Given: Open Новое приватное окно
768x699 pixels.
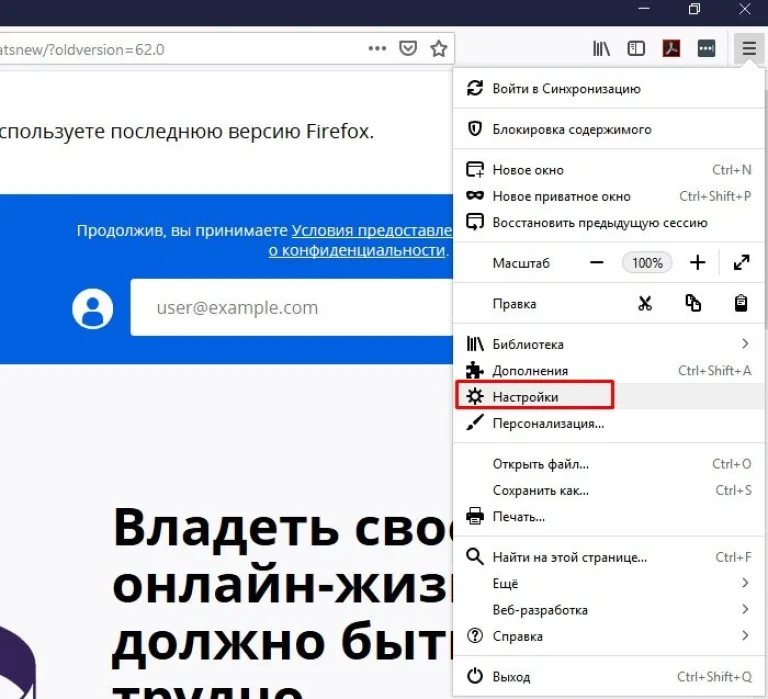Looking at the screenshot, I should pos(608,196).
